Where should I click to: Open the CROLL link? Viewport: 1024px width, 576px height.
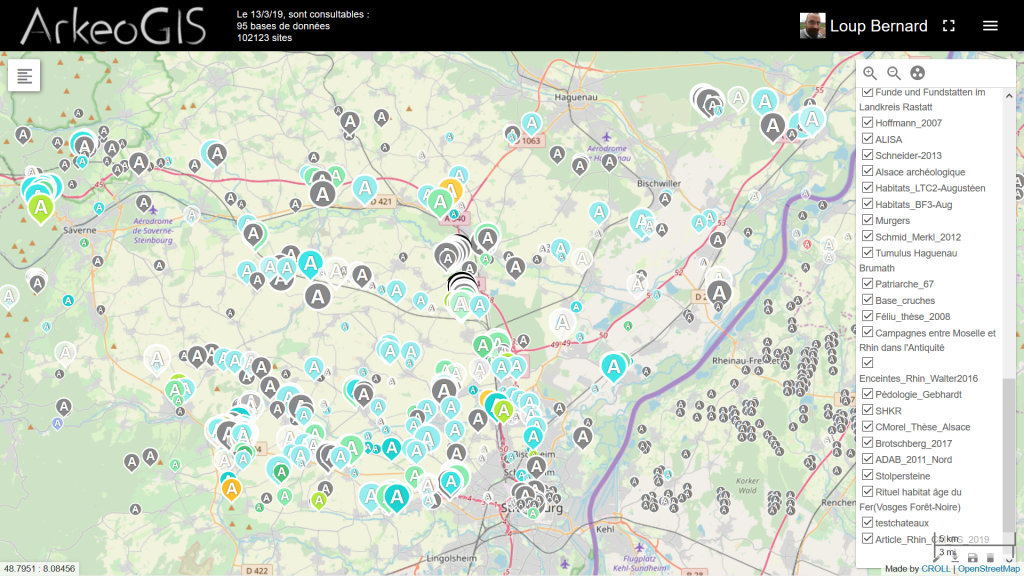(936, 569)
